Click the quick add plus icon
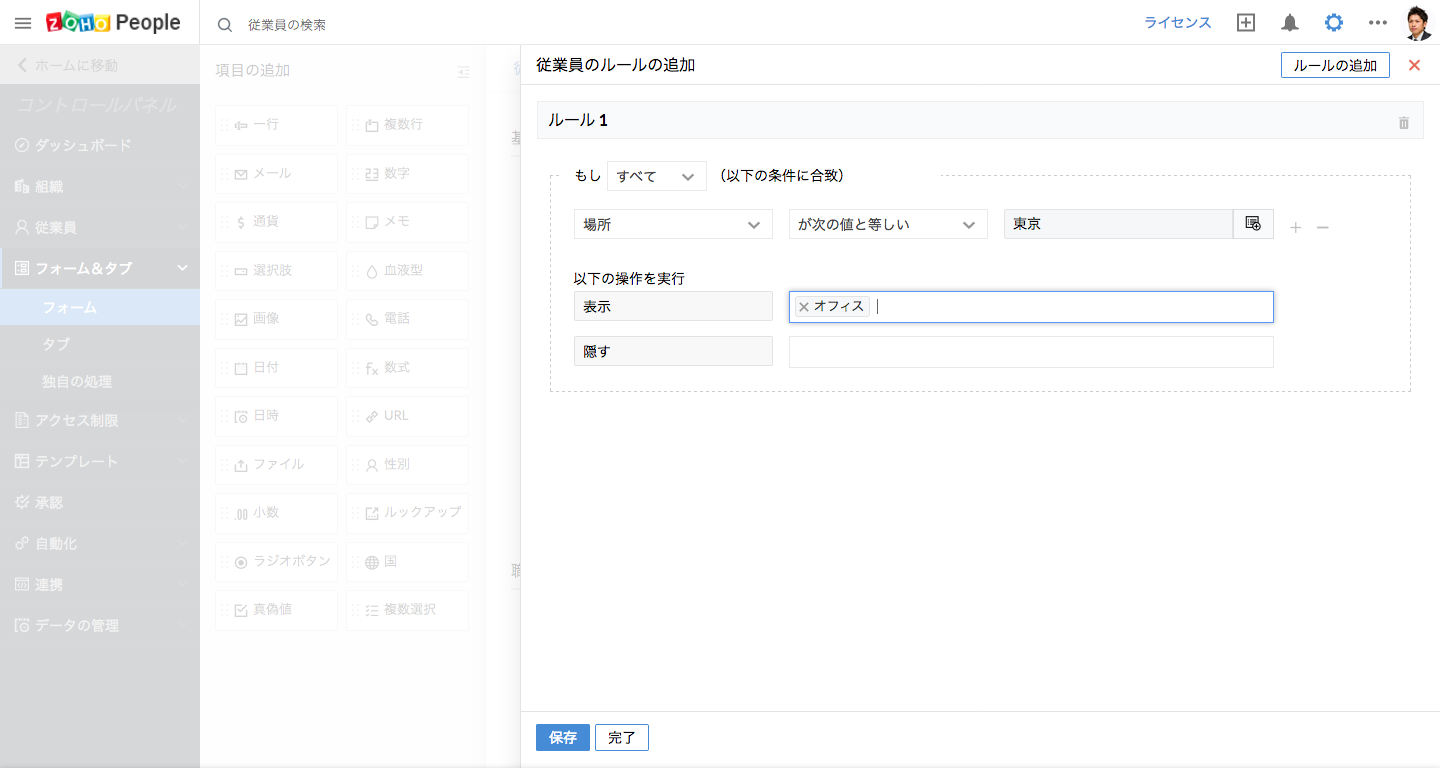This screenshot has width=1440, height=768. 1246,23
